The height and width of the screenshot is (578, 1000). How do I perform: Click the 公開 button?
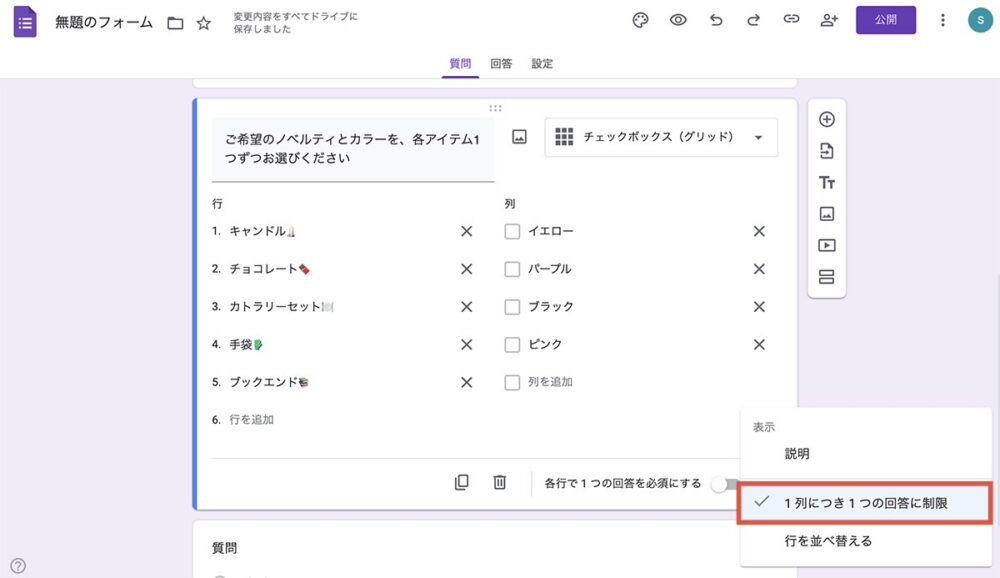click(x=886, y=20)
